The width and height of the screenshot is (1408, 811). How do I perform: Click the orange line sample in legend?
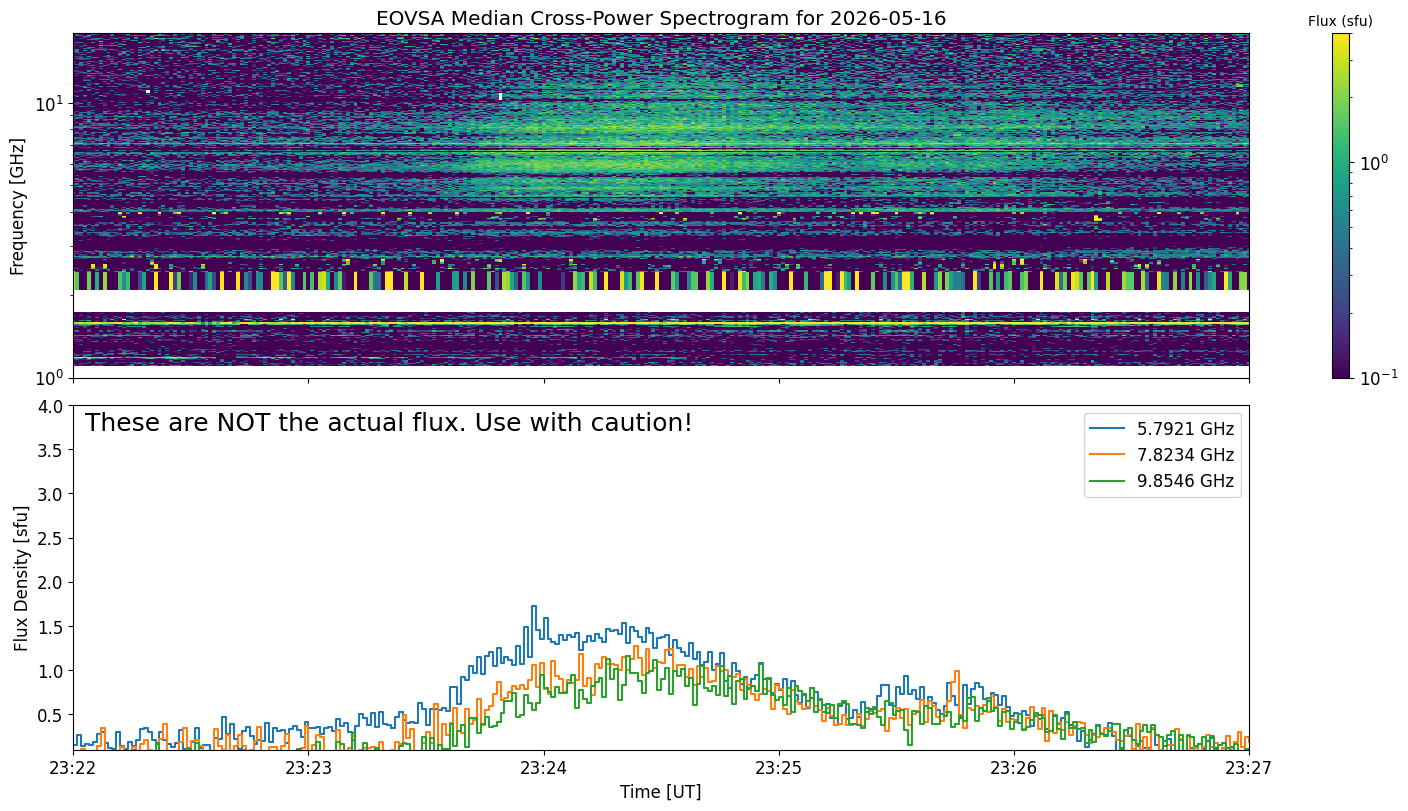1107,455
